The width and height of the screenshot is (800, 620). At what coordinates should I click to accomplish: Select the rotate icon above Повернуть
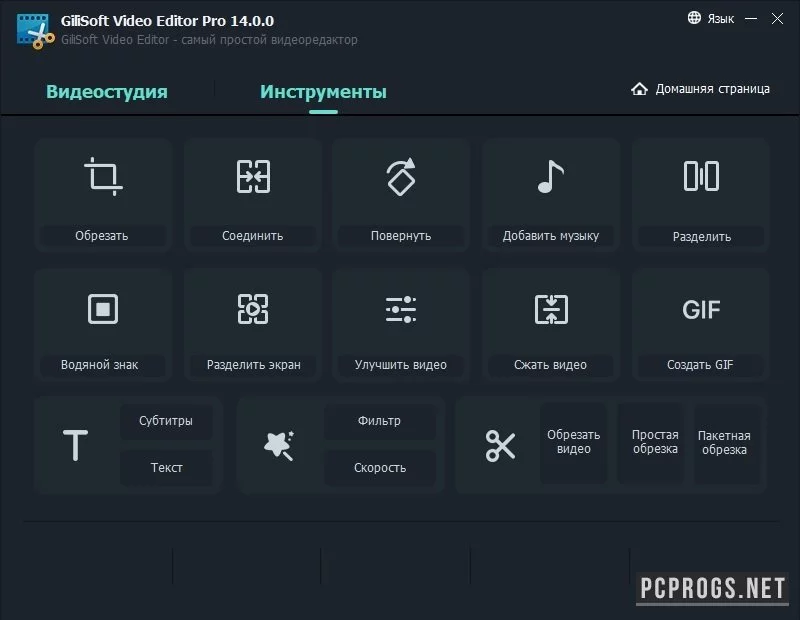401,177
